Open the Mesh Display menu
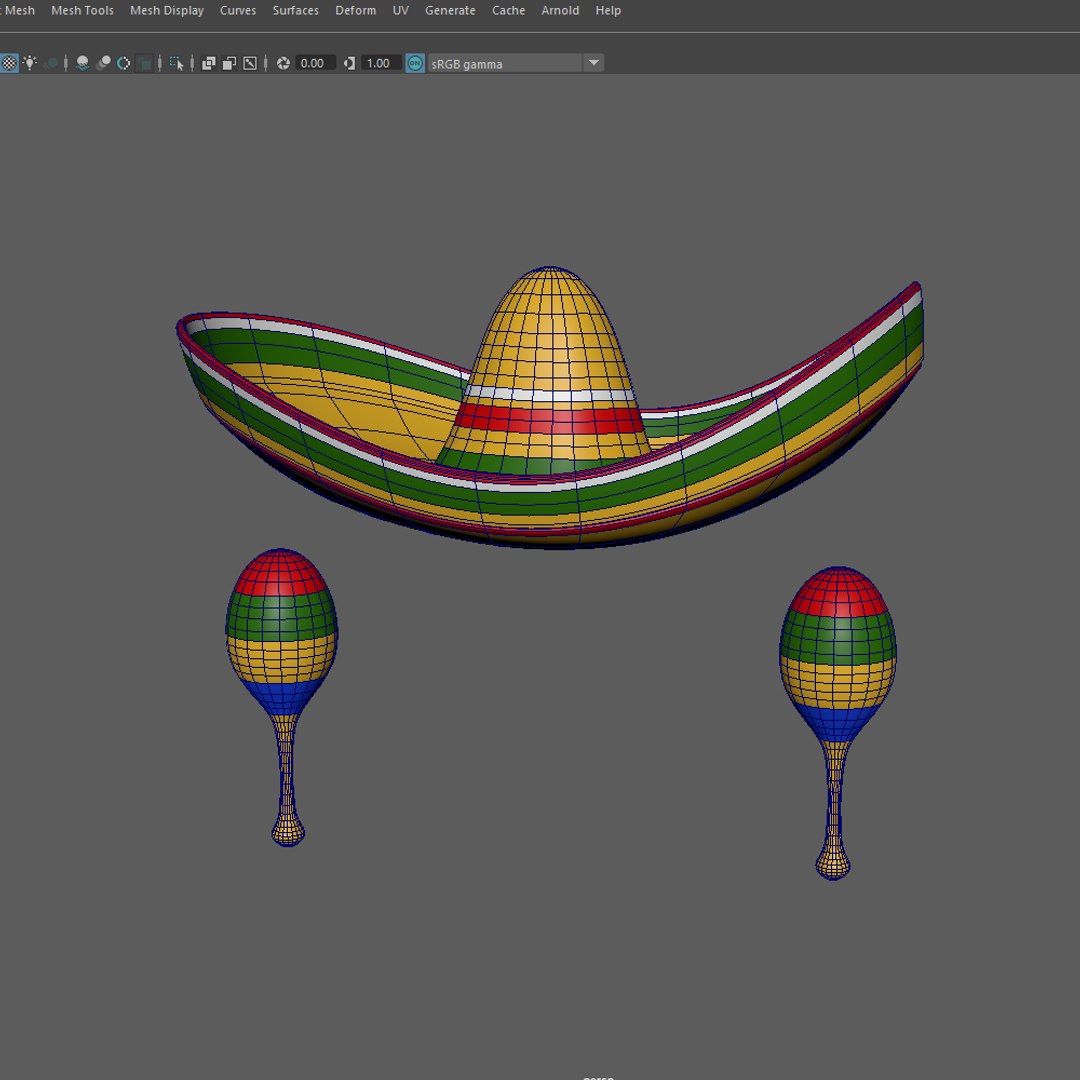The height and width of the screenshot is (1080, 1080). pos(167,10)
